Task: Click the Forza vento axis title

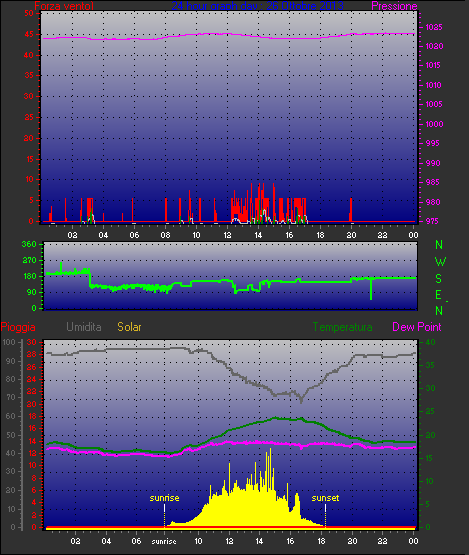Action: 64,6
